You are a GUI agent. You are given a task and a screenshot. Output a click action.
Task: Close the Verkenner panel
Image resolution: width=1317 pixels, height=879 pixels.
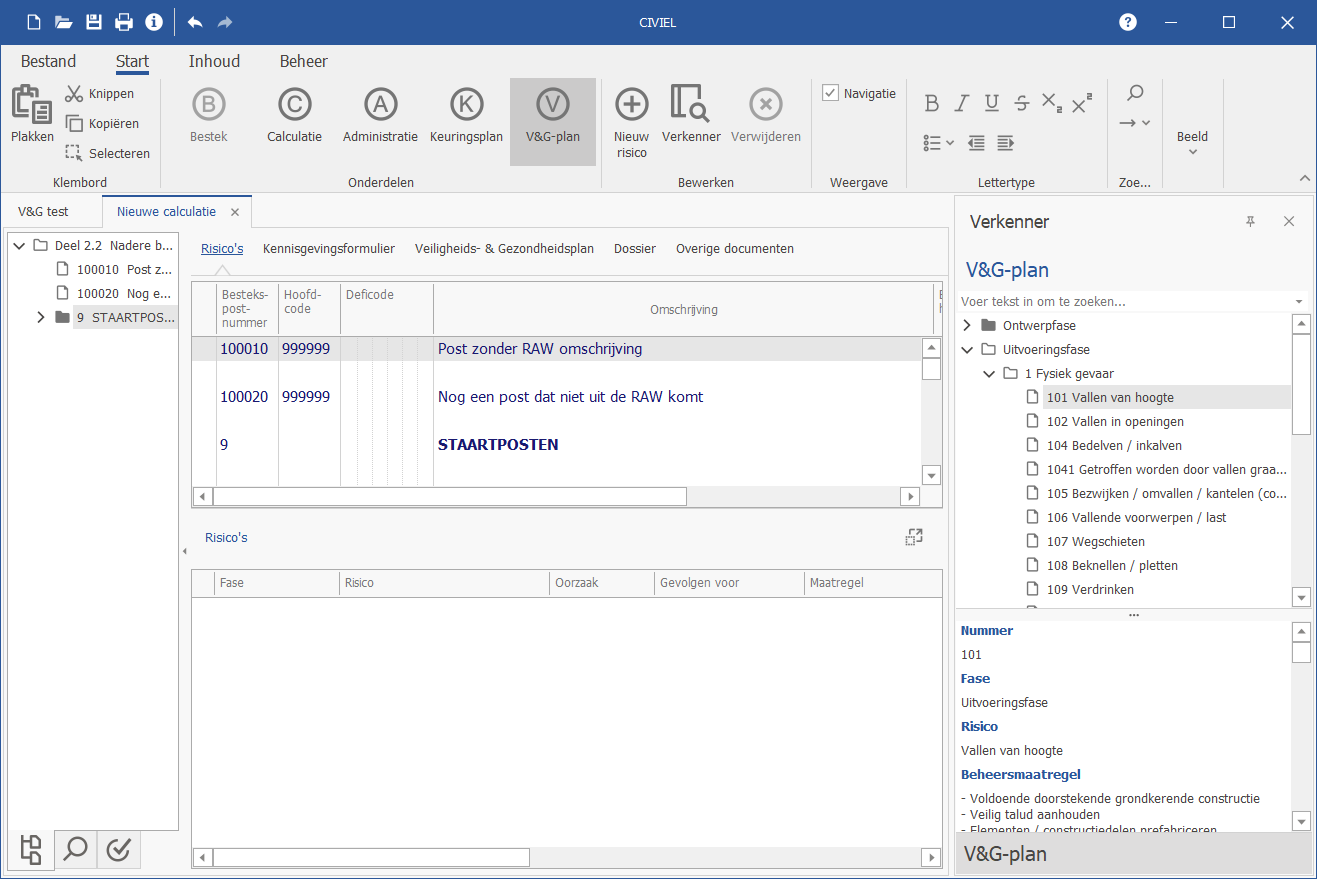[1289, 221]
